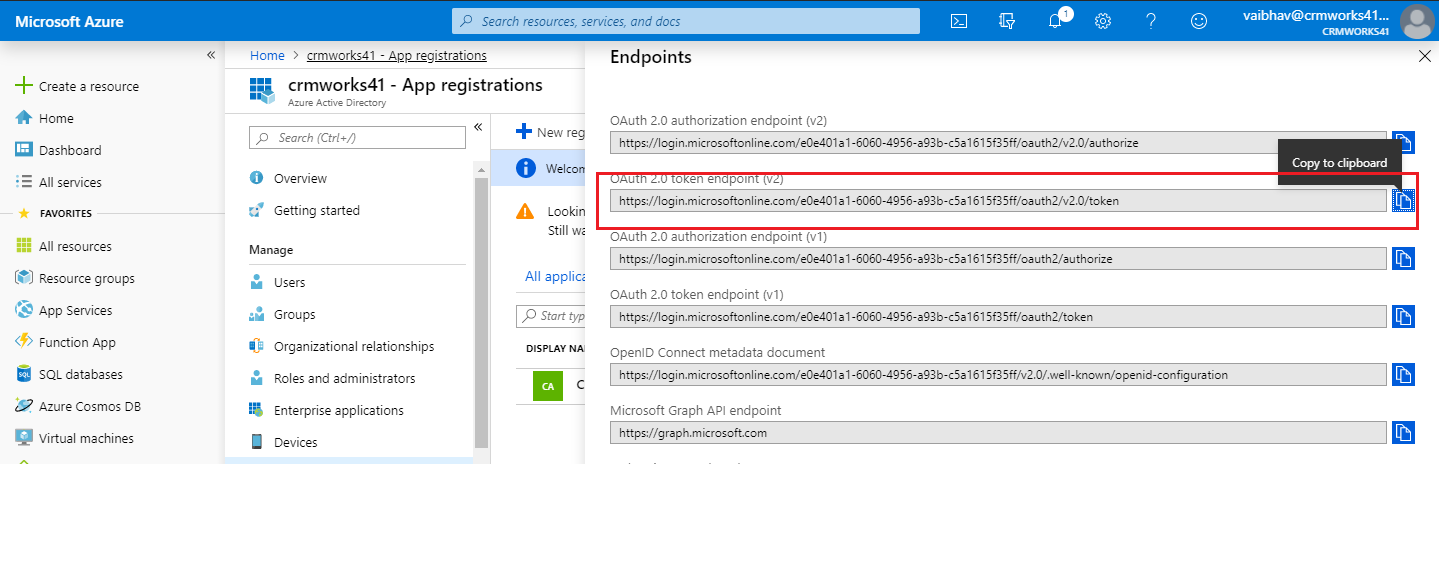The image size is (1439, 580).
Task: Collapse the App registrations resource menu
Action: (478, 126)
